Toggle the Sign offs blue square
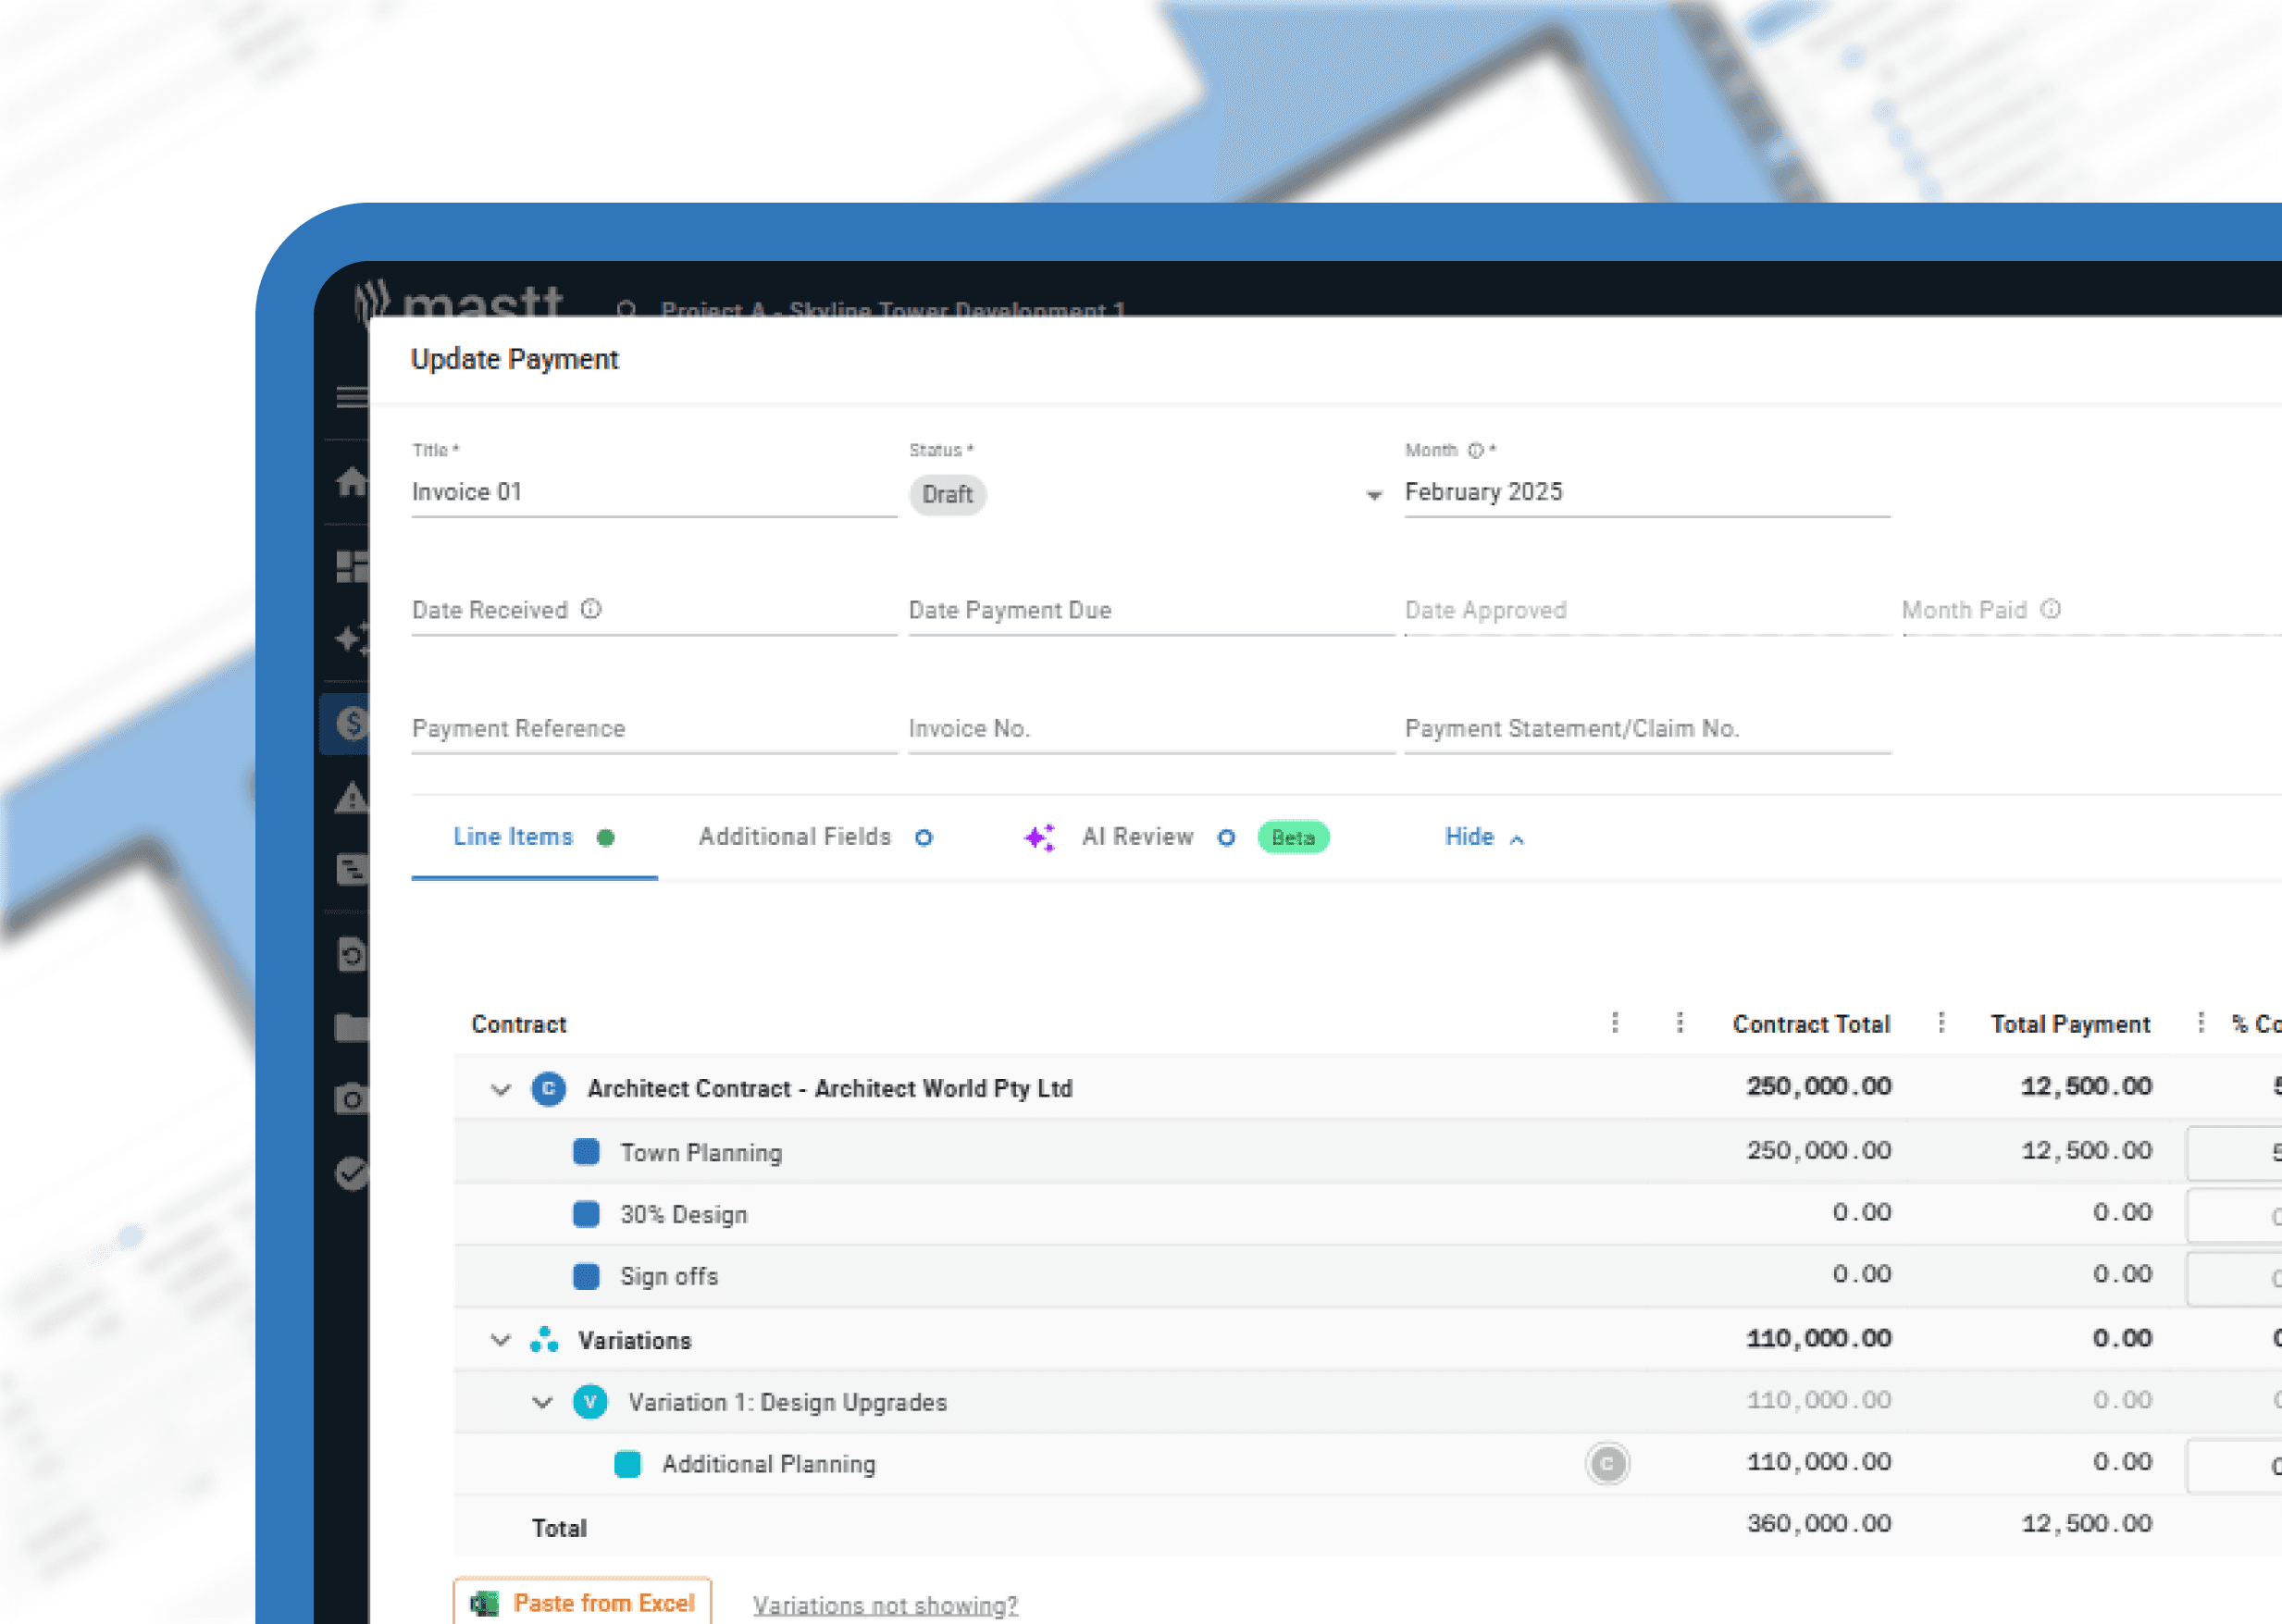The width and height of the screenshot is (2282, 1624). click(586, 1276)
